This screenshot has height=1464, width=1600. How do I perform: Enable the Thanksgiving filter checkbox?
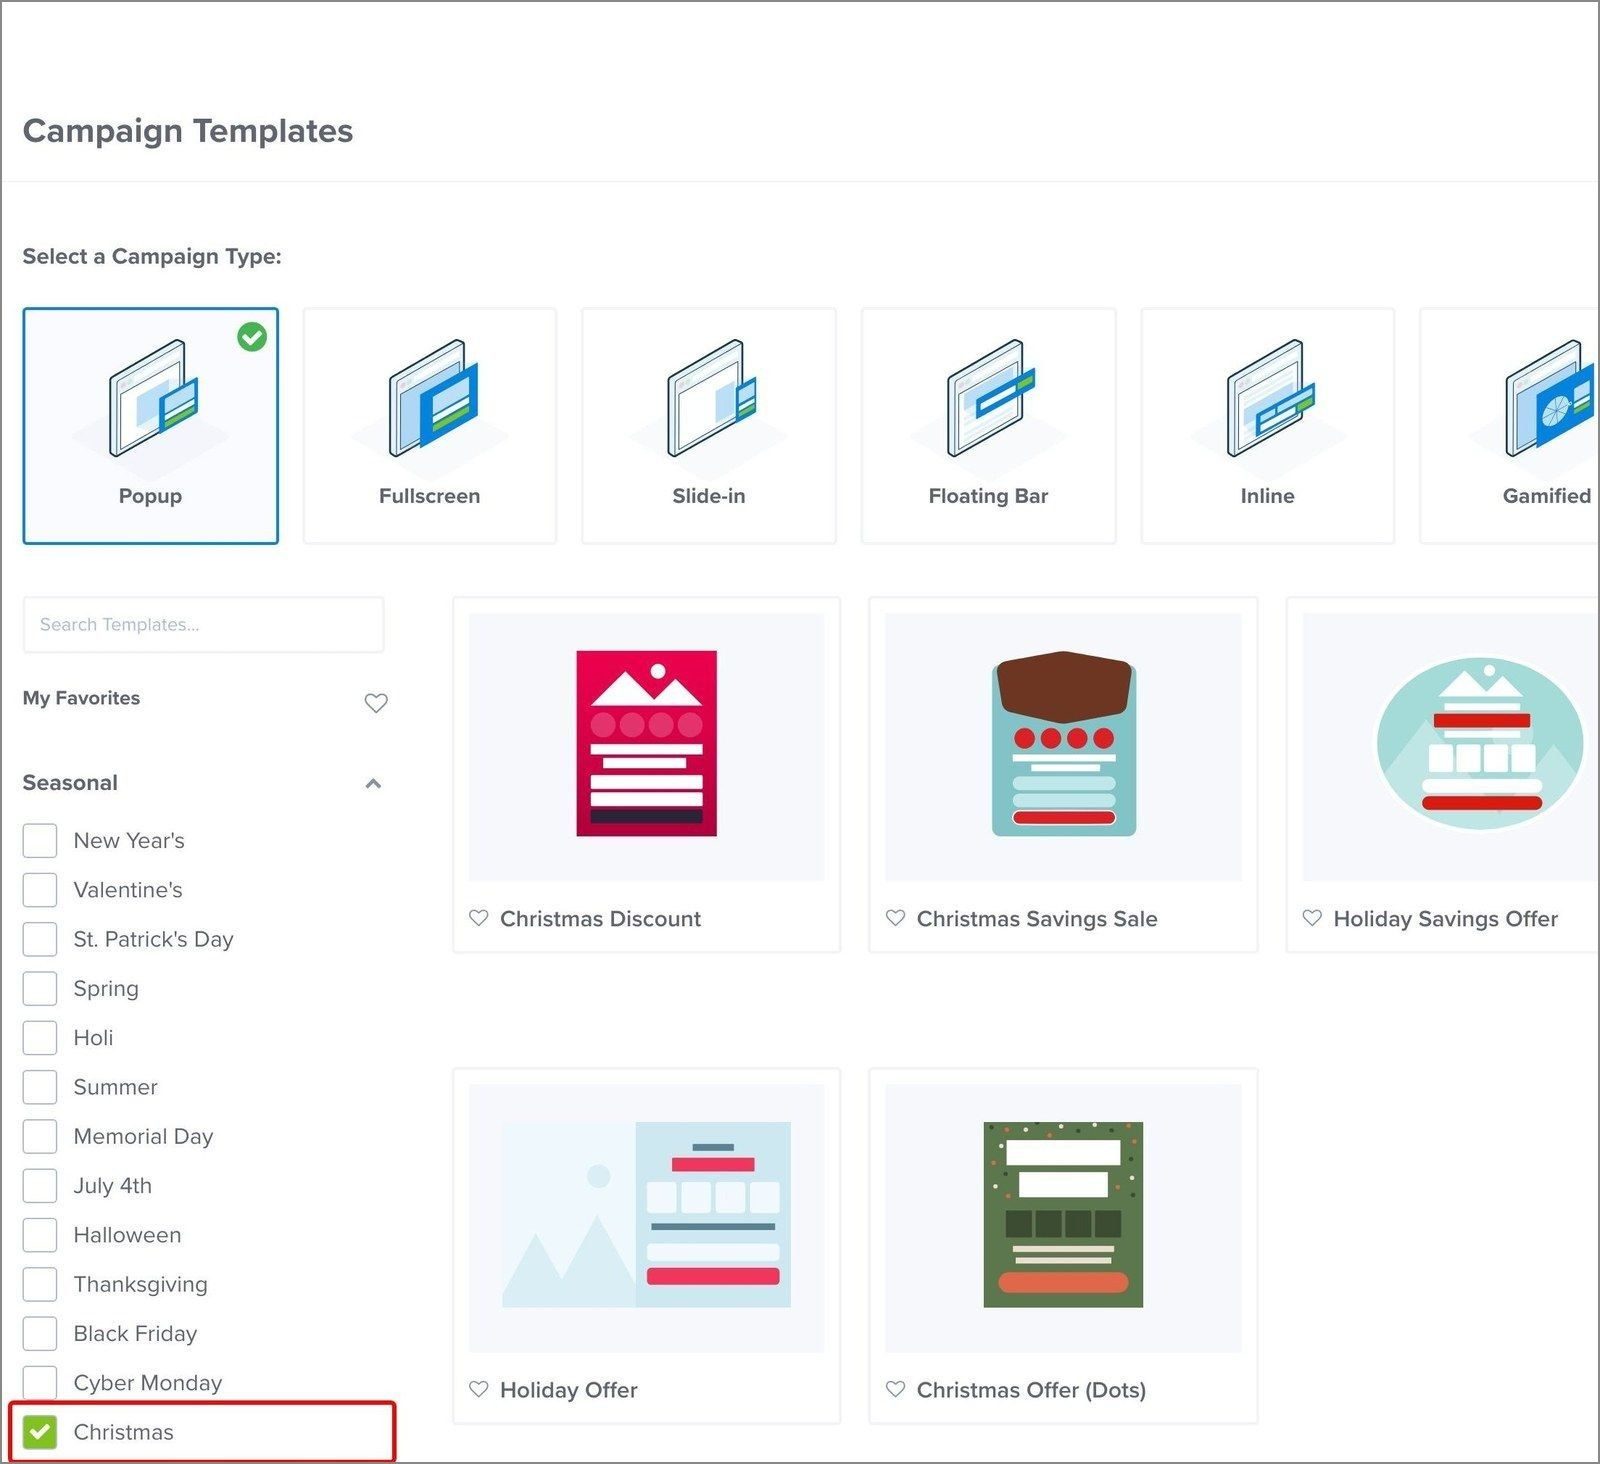(x=40, y=1284)
